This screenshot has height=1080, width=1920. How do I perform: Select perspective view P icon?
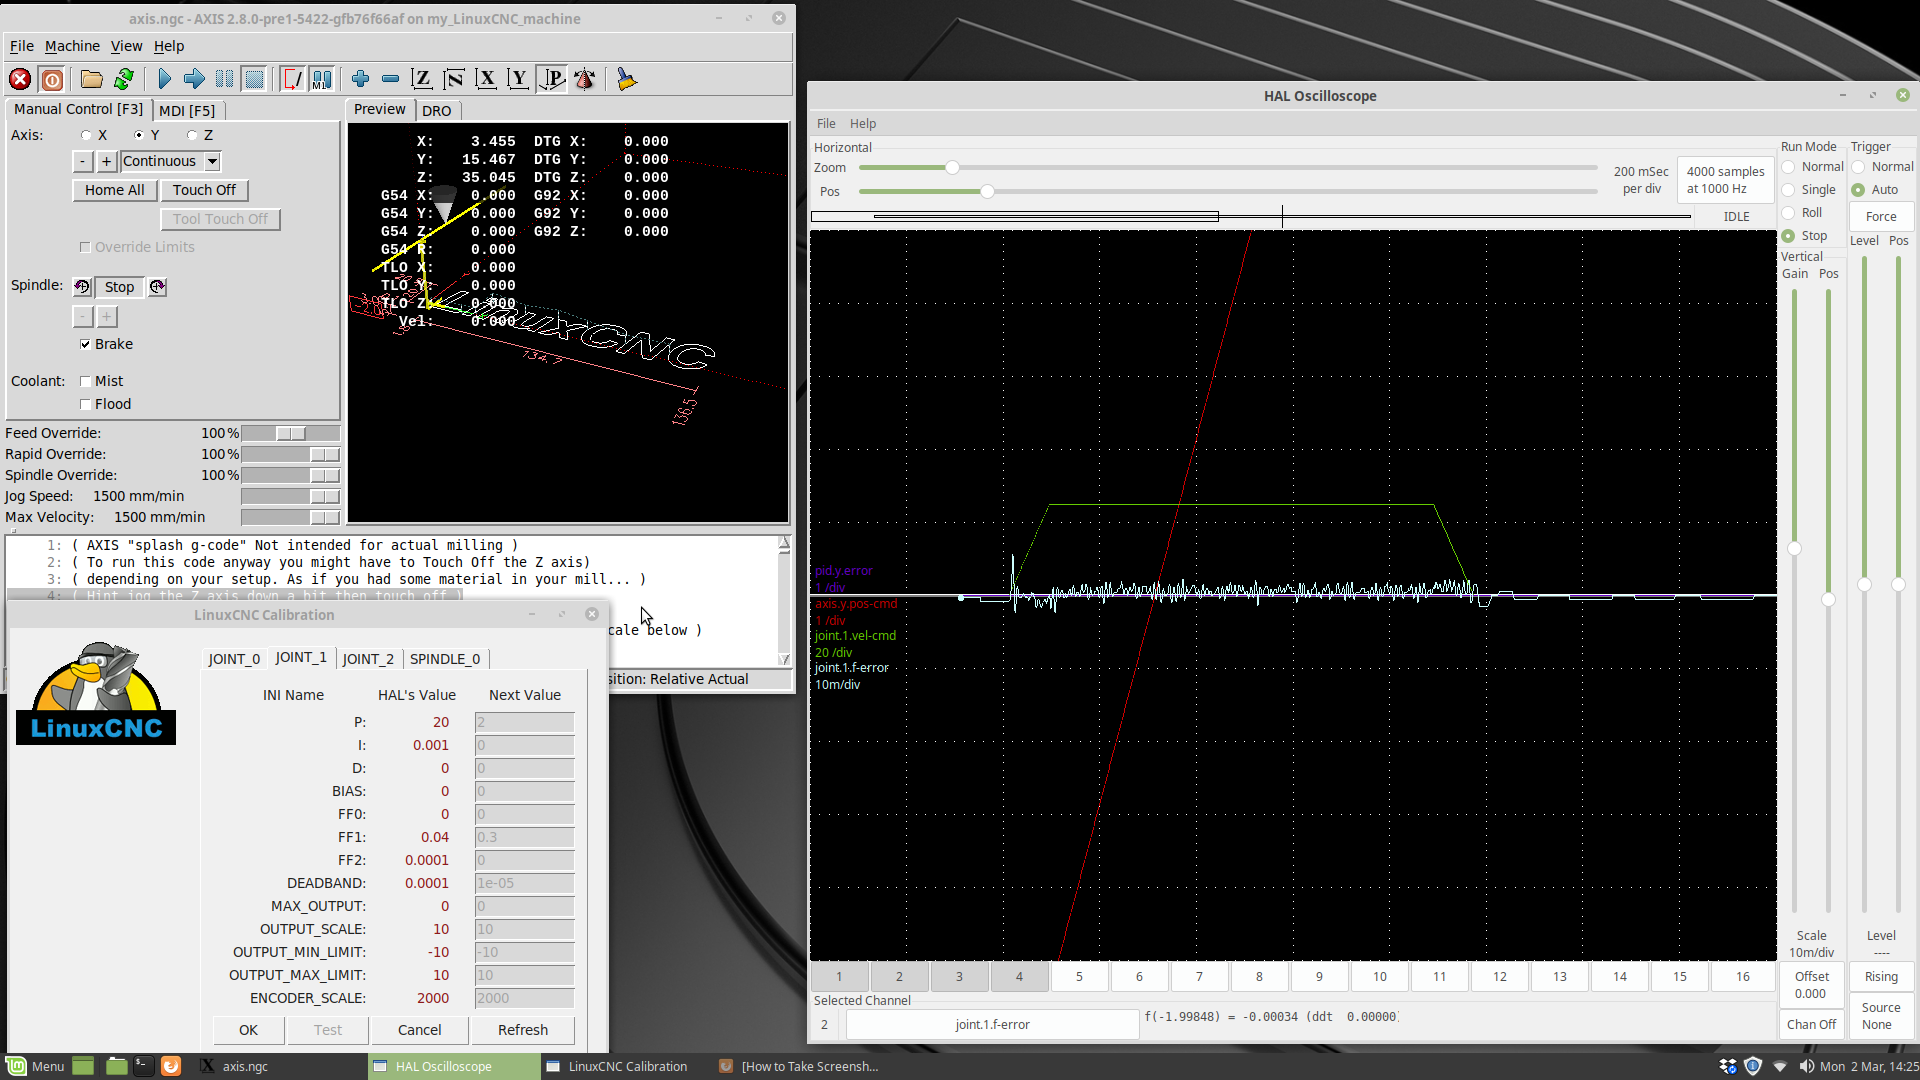pos(551,79)
